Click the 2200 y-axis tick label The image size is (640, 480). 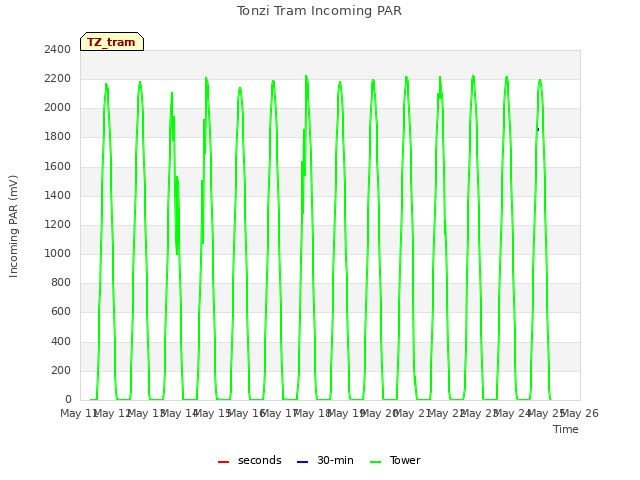pos(58,78)
